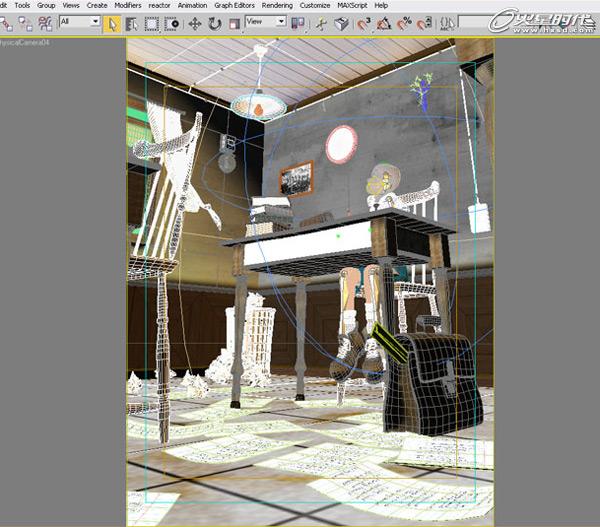
Task: Select the hanging ceiling lamp in the viewport
Action: (259, 105)
